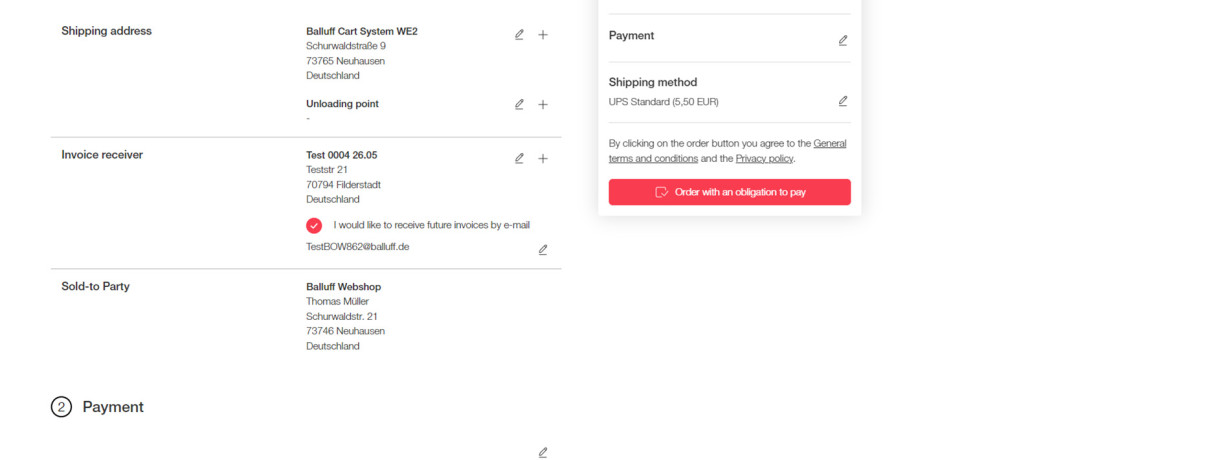Screen dimensions: 1232x460
Task: Click the Balluff Webshop sold-to party name
Action: (343, 287)
